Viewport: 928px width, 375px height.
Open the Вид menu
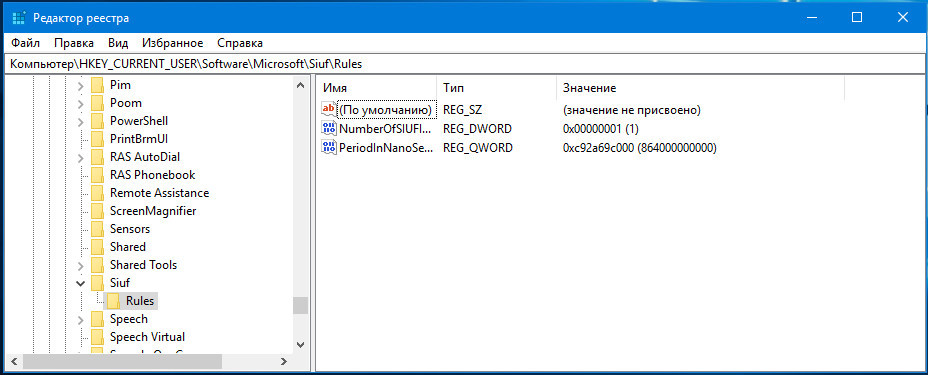point(118,43)
